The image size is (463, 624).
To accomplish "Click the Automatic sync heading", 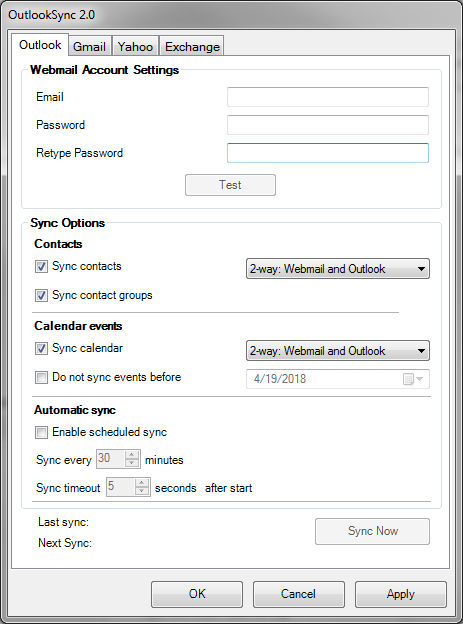I will coord(75,410).
